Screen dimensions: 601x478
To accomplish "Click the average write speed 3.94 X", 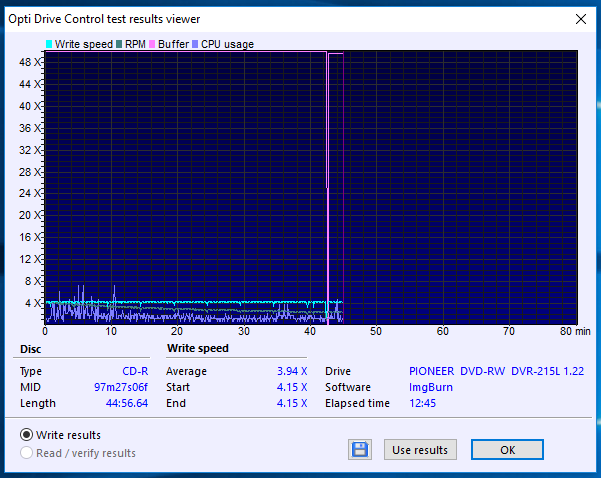I will [x=292, y=371].
